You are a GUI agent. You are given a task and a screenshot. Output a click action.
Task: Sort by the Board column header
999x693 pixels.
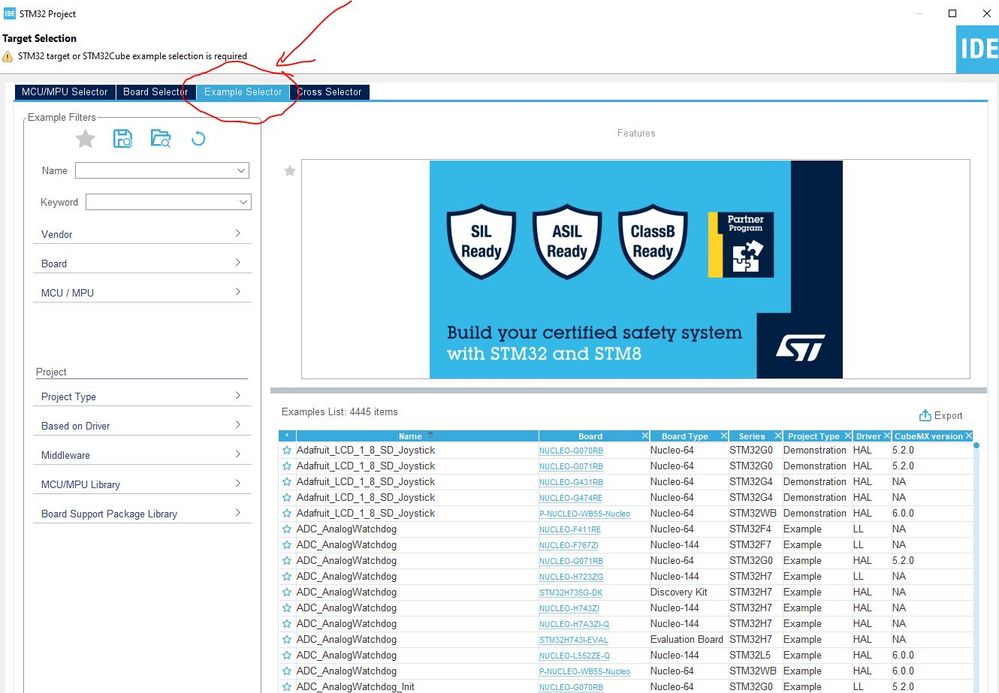590,436
